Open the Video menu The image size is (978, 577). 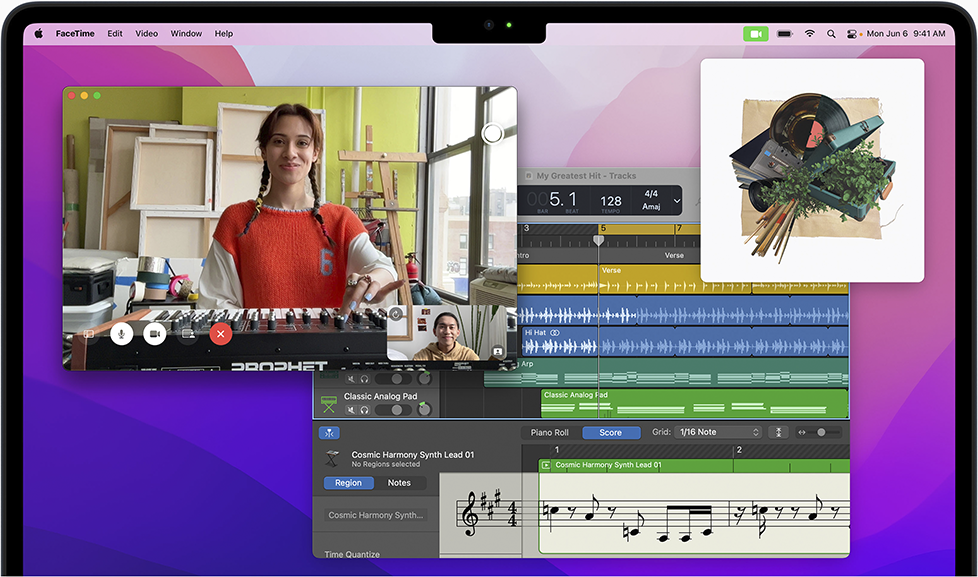(x=147, y=34)
